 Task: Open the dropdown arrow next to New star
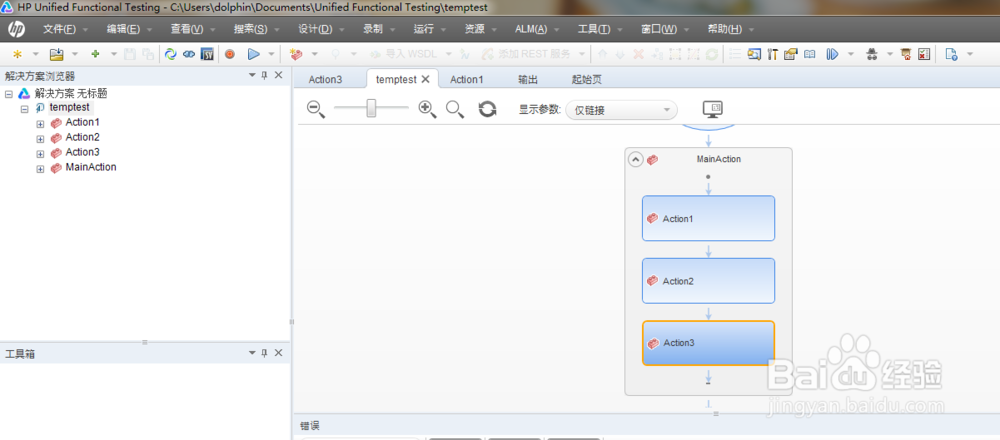(x=36, y=54)
